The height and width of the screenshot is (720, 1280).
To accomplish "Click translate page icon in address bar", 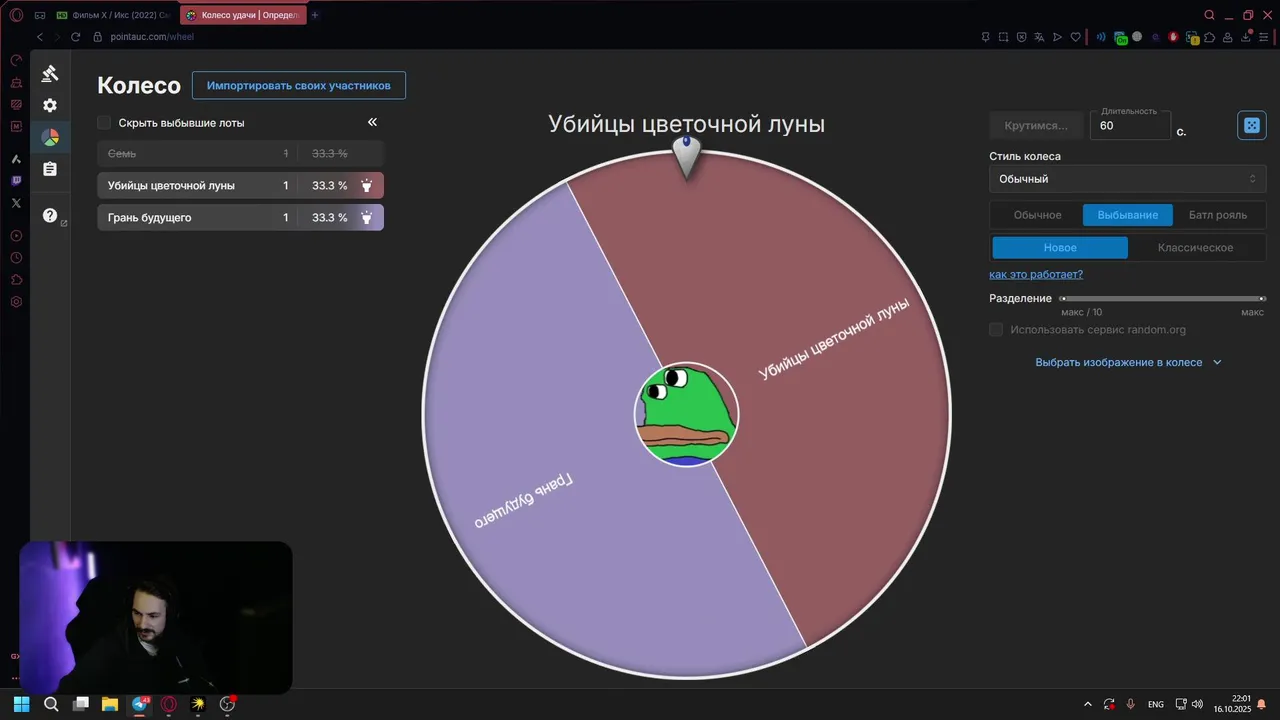I will coord(1040,37).
